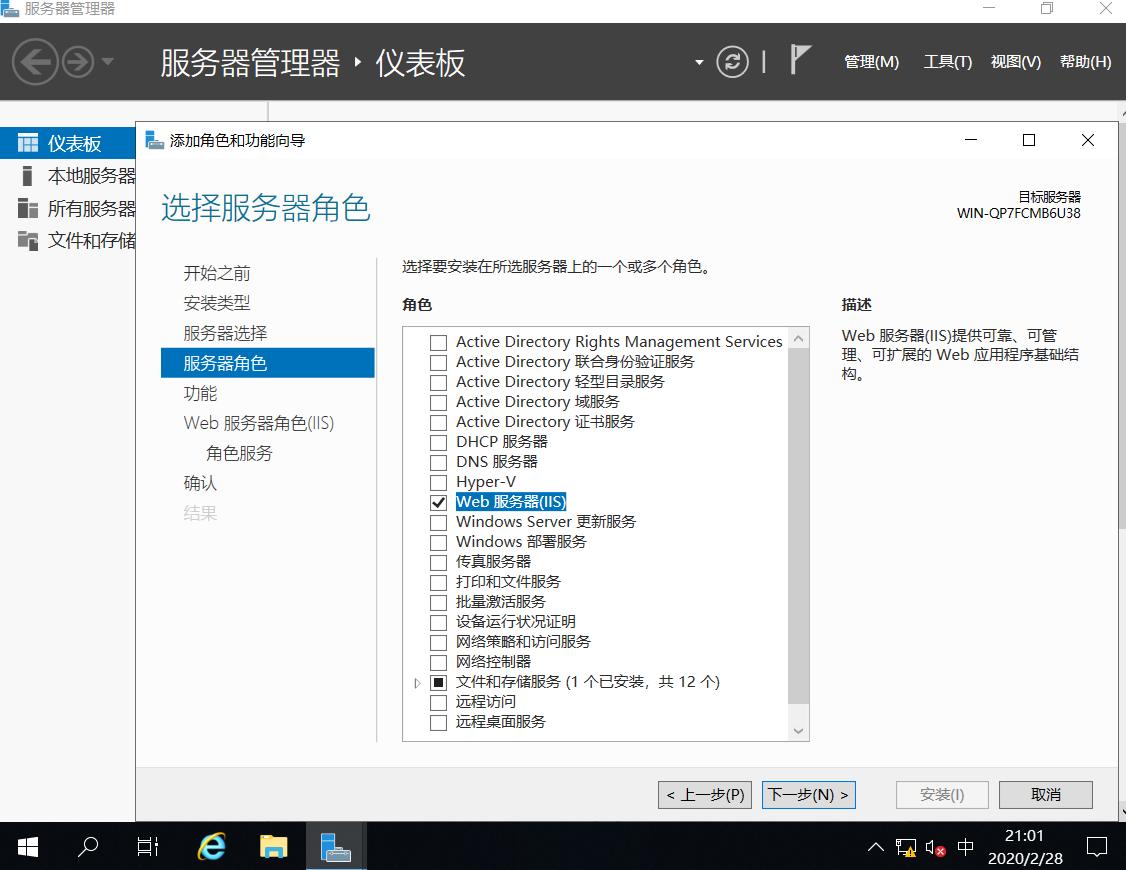This screenshot has height=870, width=1126.
Task: Refresh Server Manager with the refresh icon
Action: point(733,62)
